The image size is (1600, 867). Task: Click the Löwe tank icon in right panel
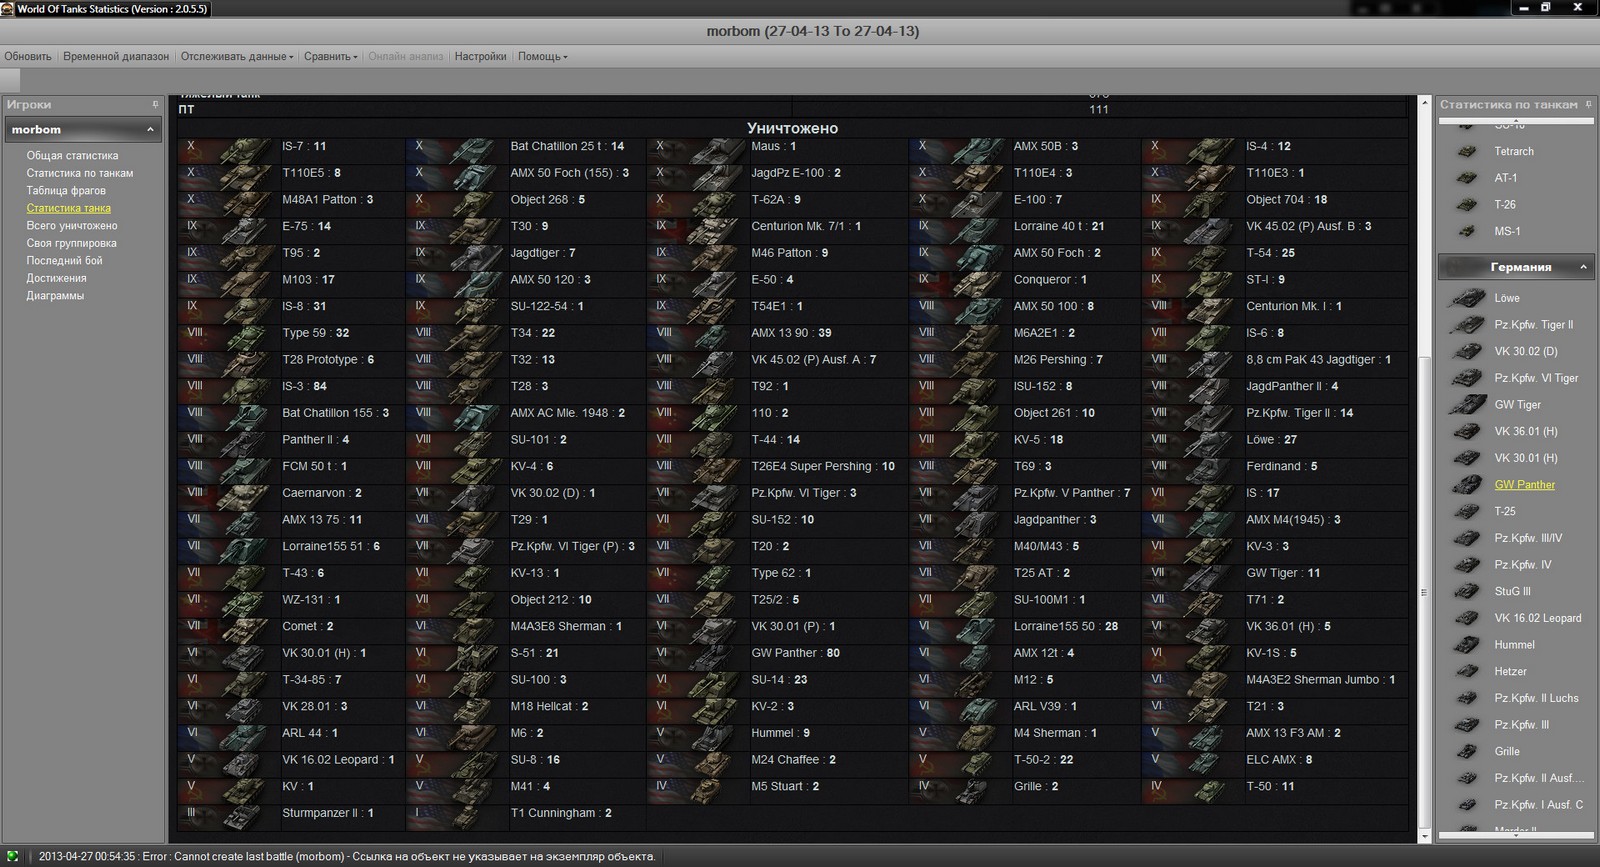[1467, 298]
